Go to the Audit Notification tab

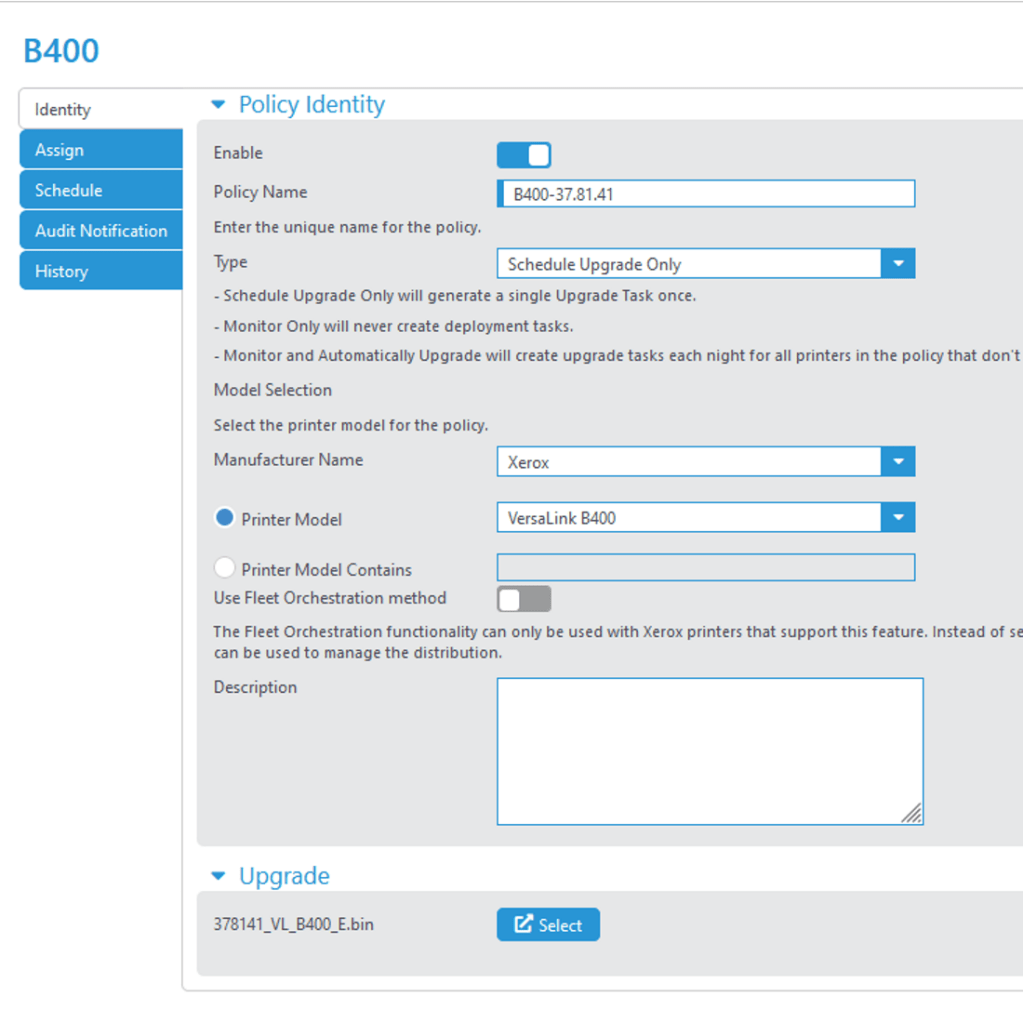(100, 231)
